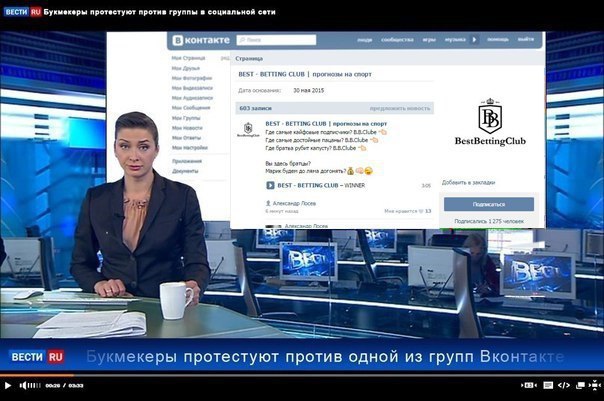Viewport: 604px width, 401px height.
Task: Open 'Мои Настройки' in the sidebar
Action: coord(190,148)
